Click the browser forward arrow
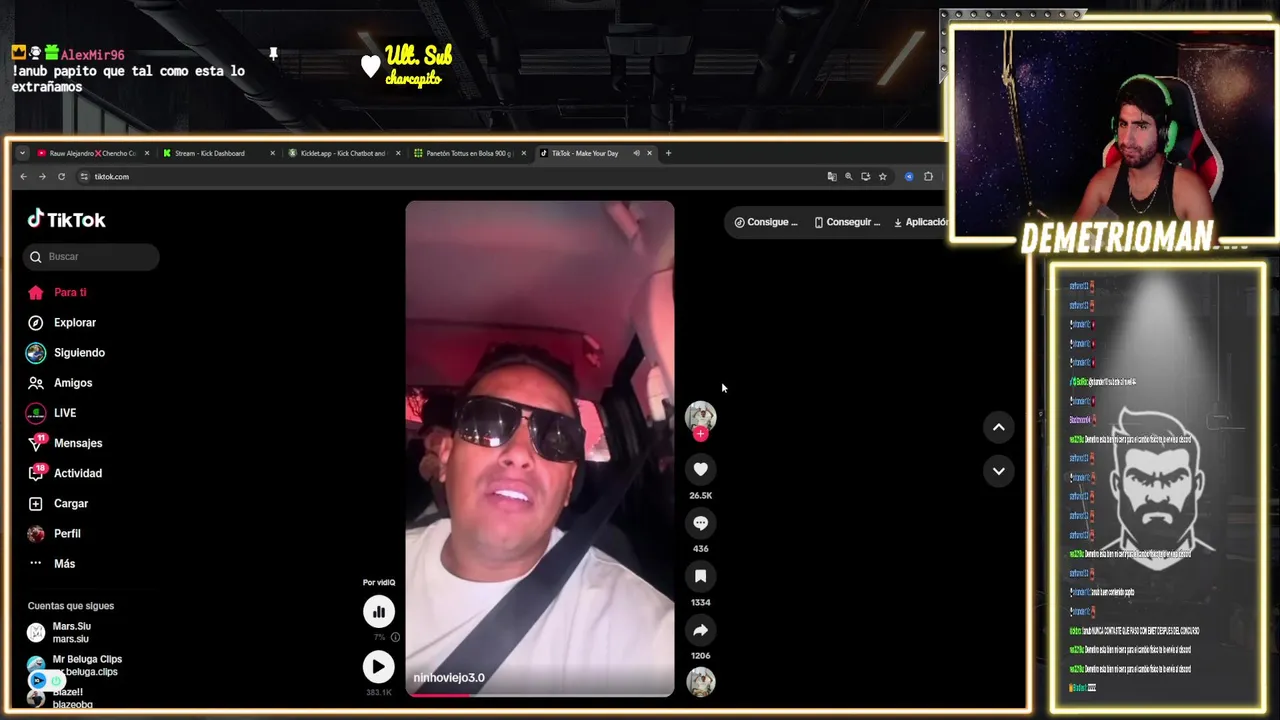This screenshot has width=1280, height=720. pos(42,176)
